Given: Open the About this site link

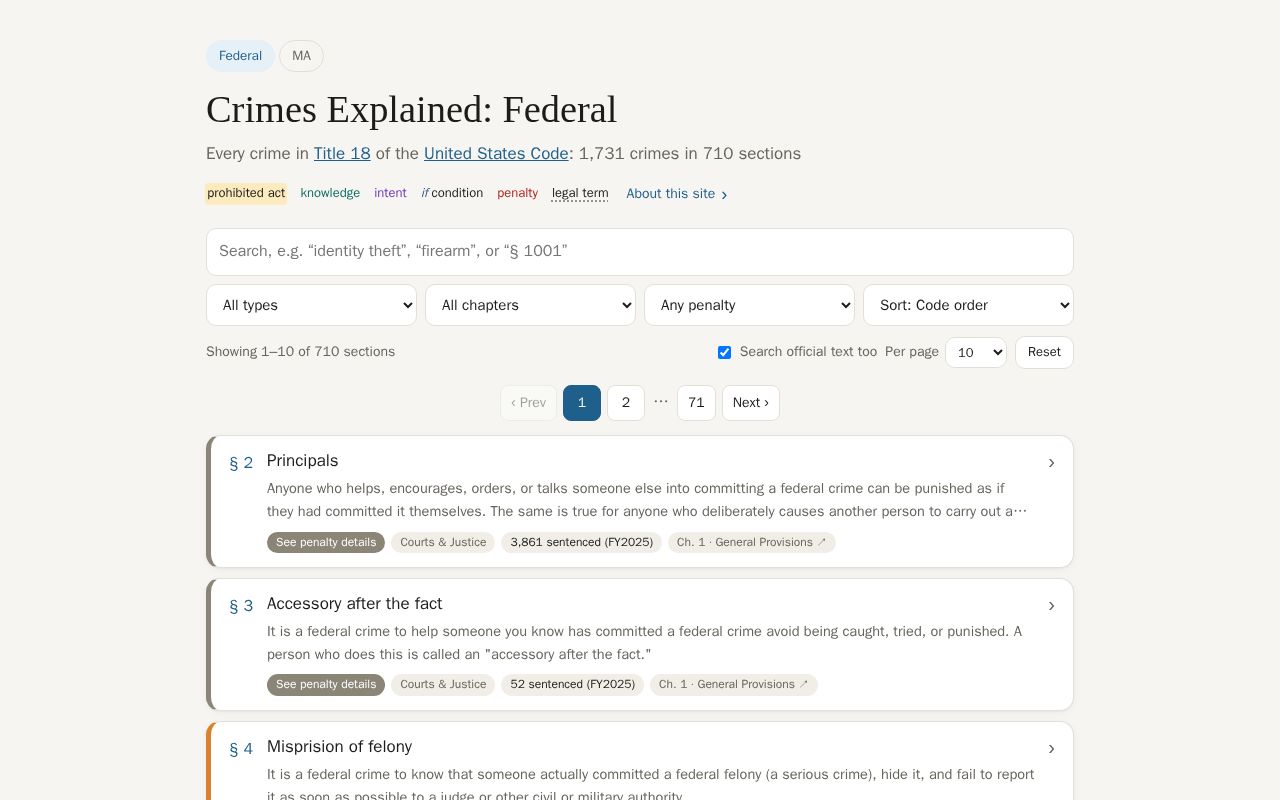Looking at the screenshot, I should coord(677,194).
